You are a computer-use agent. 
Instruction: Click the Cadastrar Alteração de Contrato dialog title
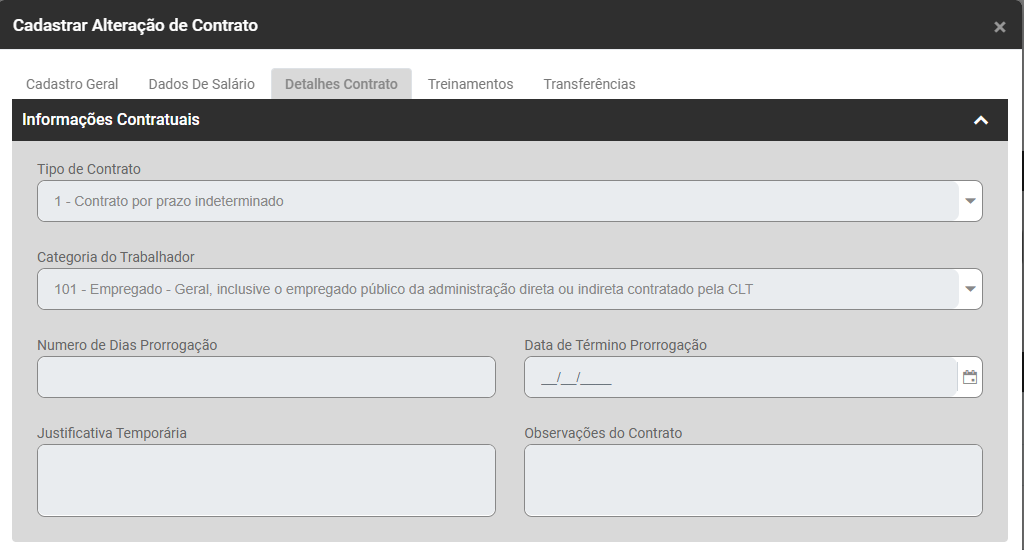tap(135, 25)
